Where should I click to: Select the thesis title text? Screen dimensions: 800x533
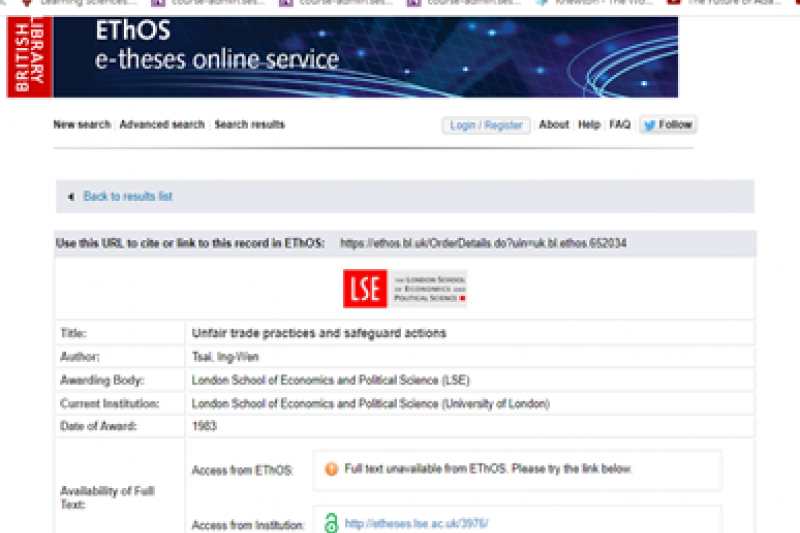pyautogui.click(x=319, y=333)
